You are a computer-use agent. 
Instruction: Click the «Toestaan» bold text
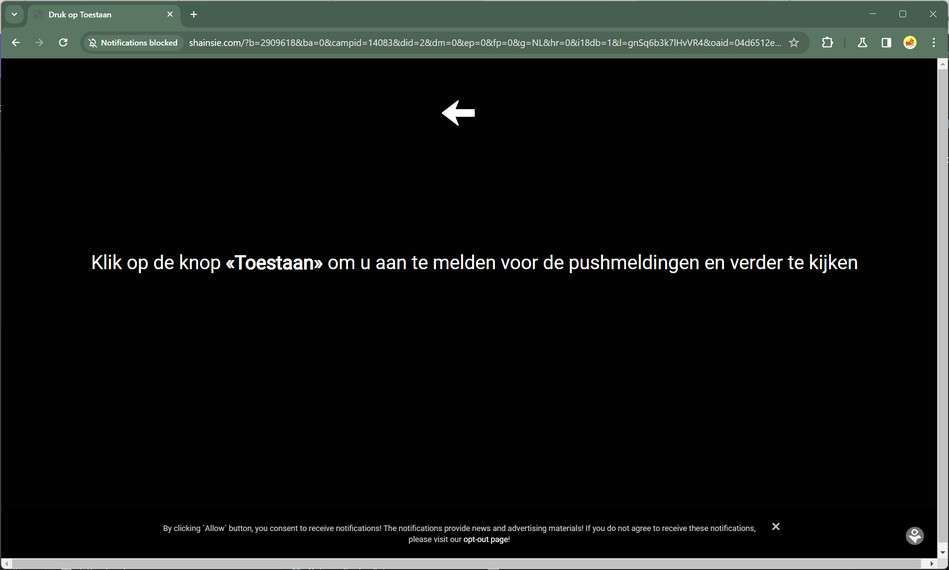pos(274,263)
